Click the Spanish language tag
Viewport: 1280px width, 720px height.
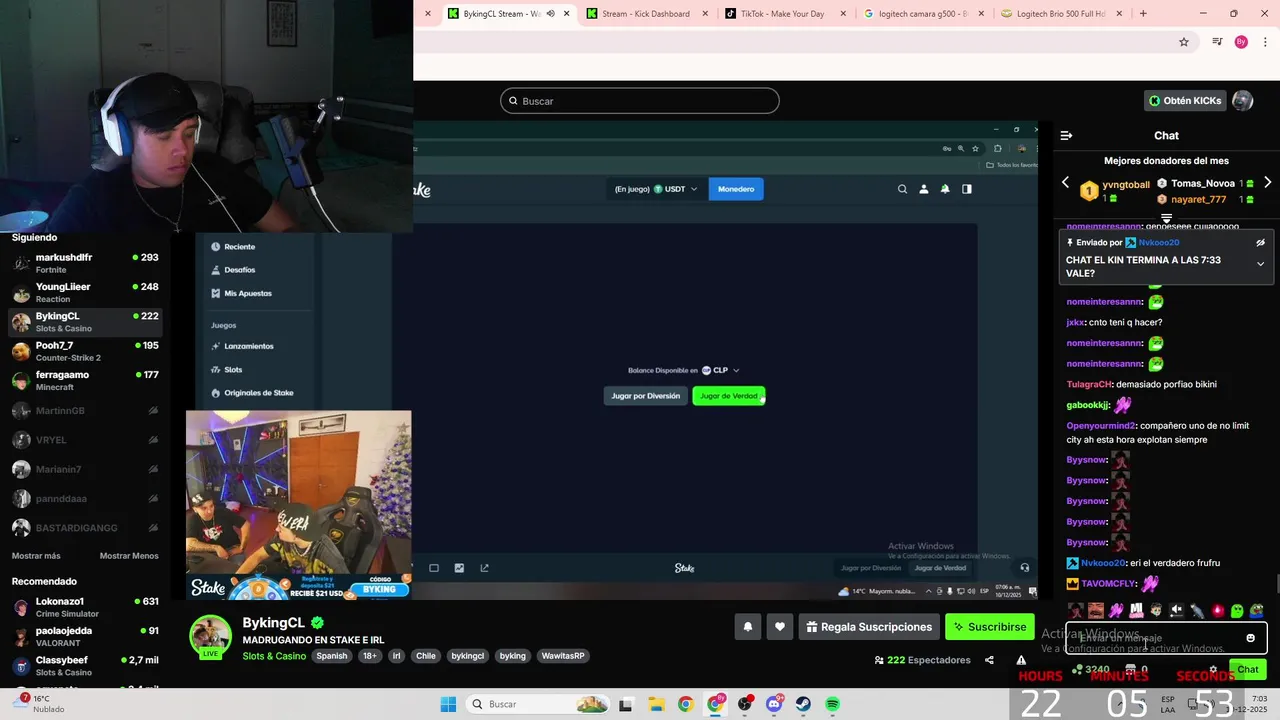pos(332,656)
